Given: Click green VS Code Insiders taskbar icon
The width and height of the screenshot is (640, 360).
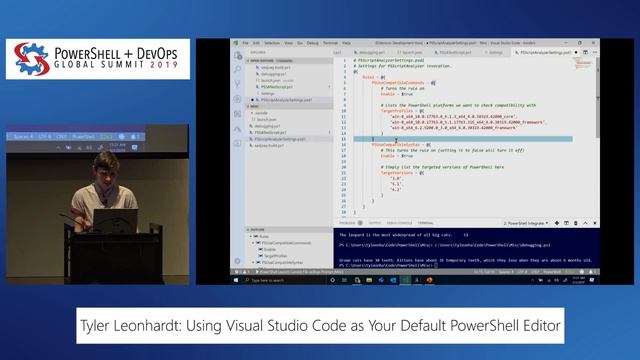Looking at the screenshot, I should tap(405, 280).
